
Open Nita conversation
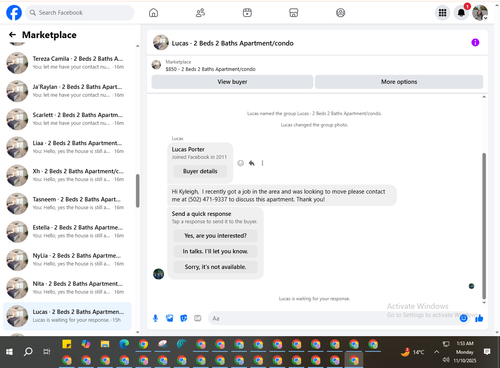pos(67,288)
